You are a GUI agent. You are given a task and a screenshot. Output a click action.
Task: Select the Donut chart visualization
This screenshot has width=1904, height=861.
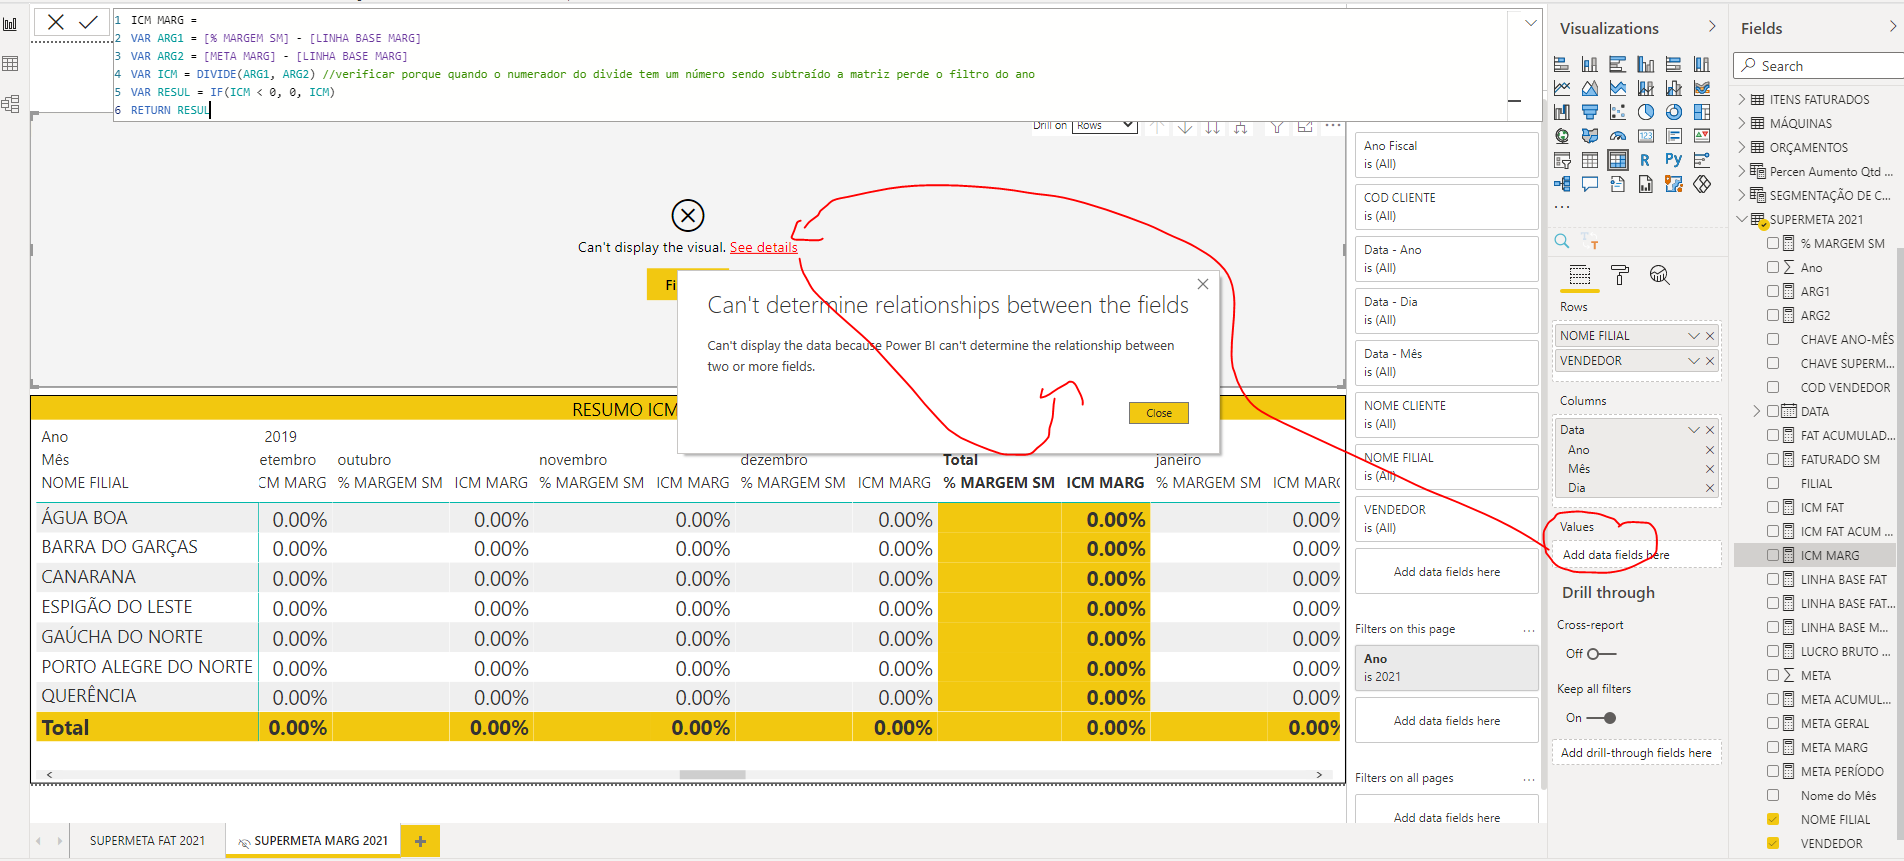pyautogui.click(x=1674, y=112)
